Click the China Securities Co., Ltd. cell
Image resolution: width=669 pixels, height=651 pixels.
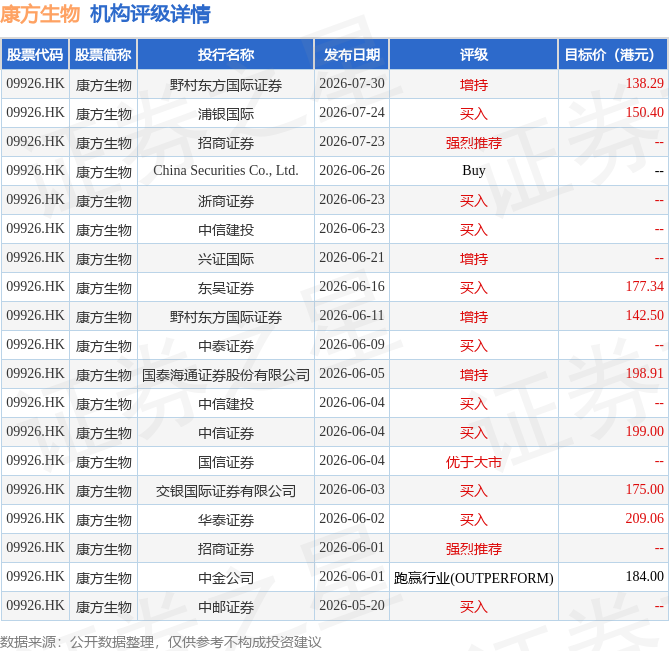[226, 171]
